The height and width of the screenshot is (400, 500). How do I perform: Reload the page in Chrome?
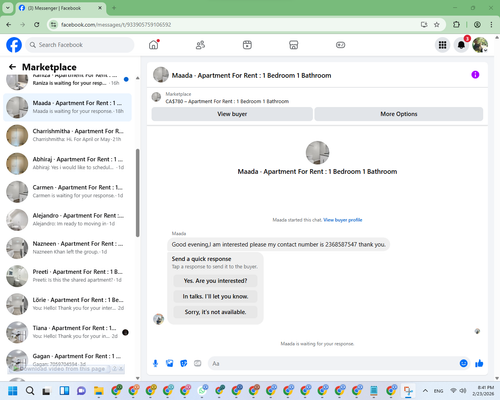tap(37, 25)
